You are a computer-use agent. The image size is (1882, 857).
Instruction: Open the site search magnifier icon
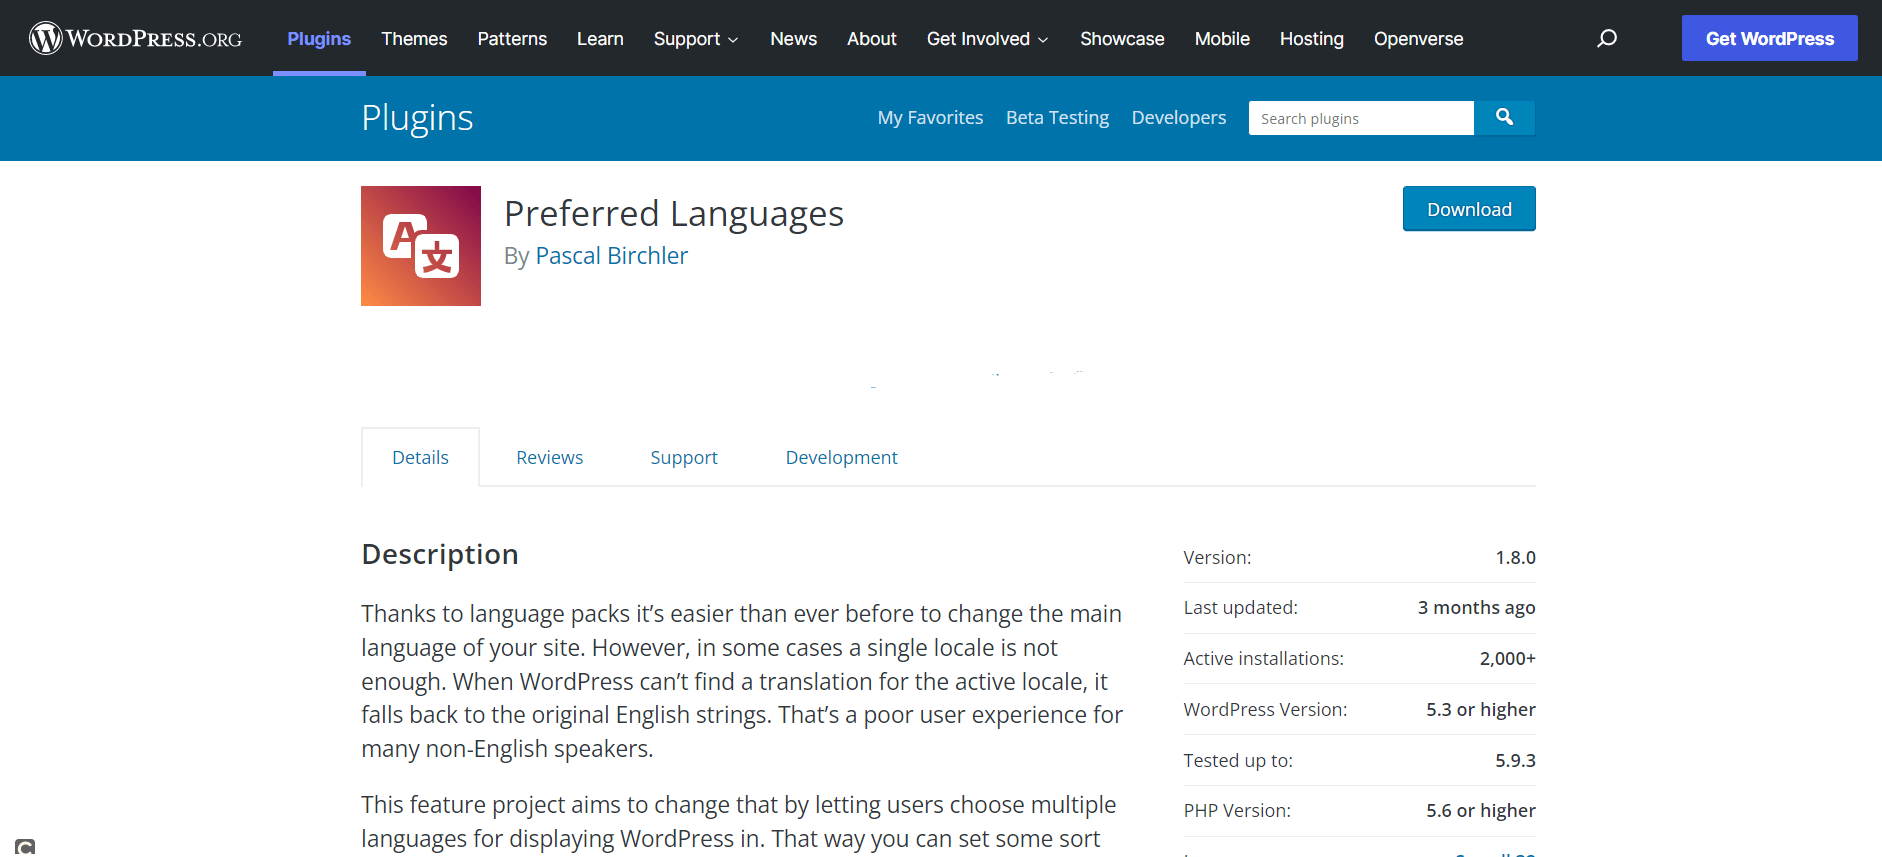click(1607, 38)
